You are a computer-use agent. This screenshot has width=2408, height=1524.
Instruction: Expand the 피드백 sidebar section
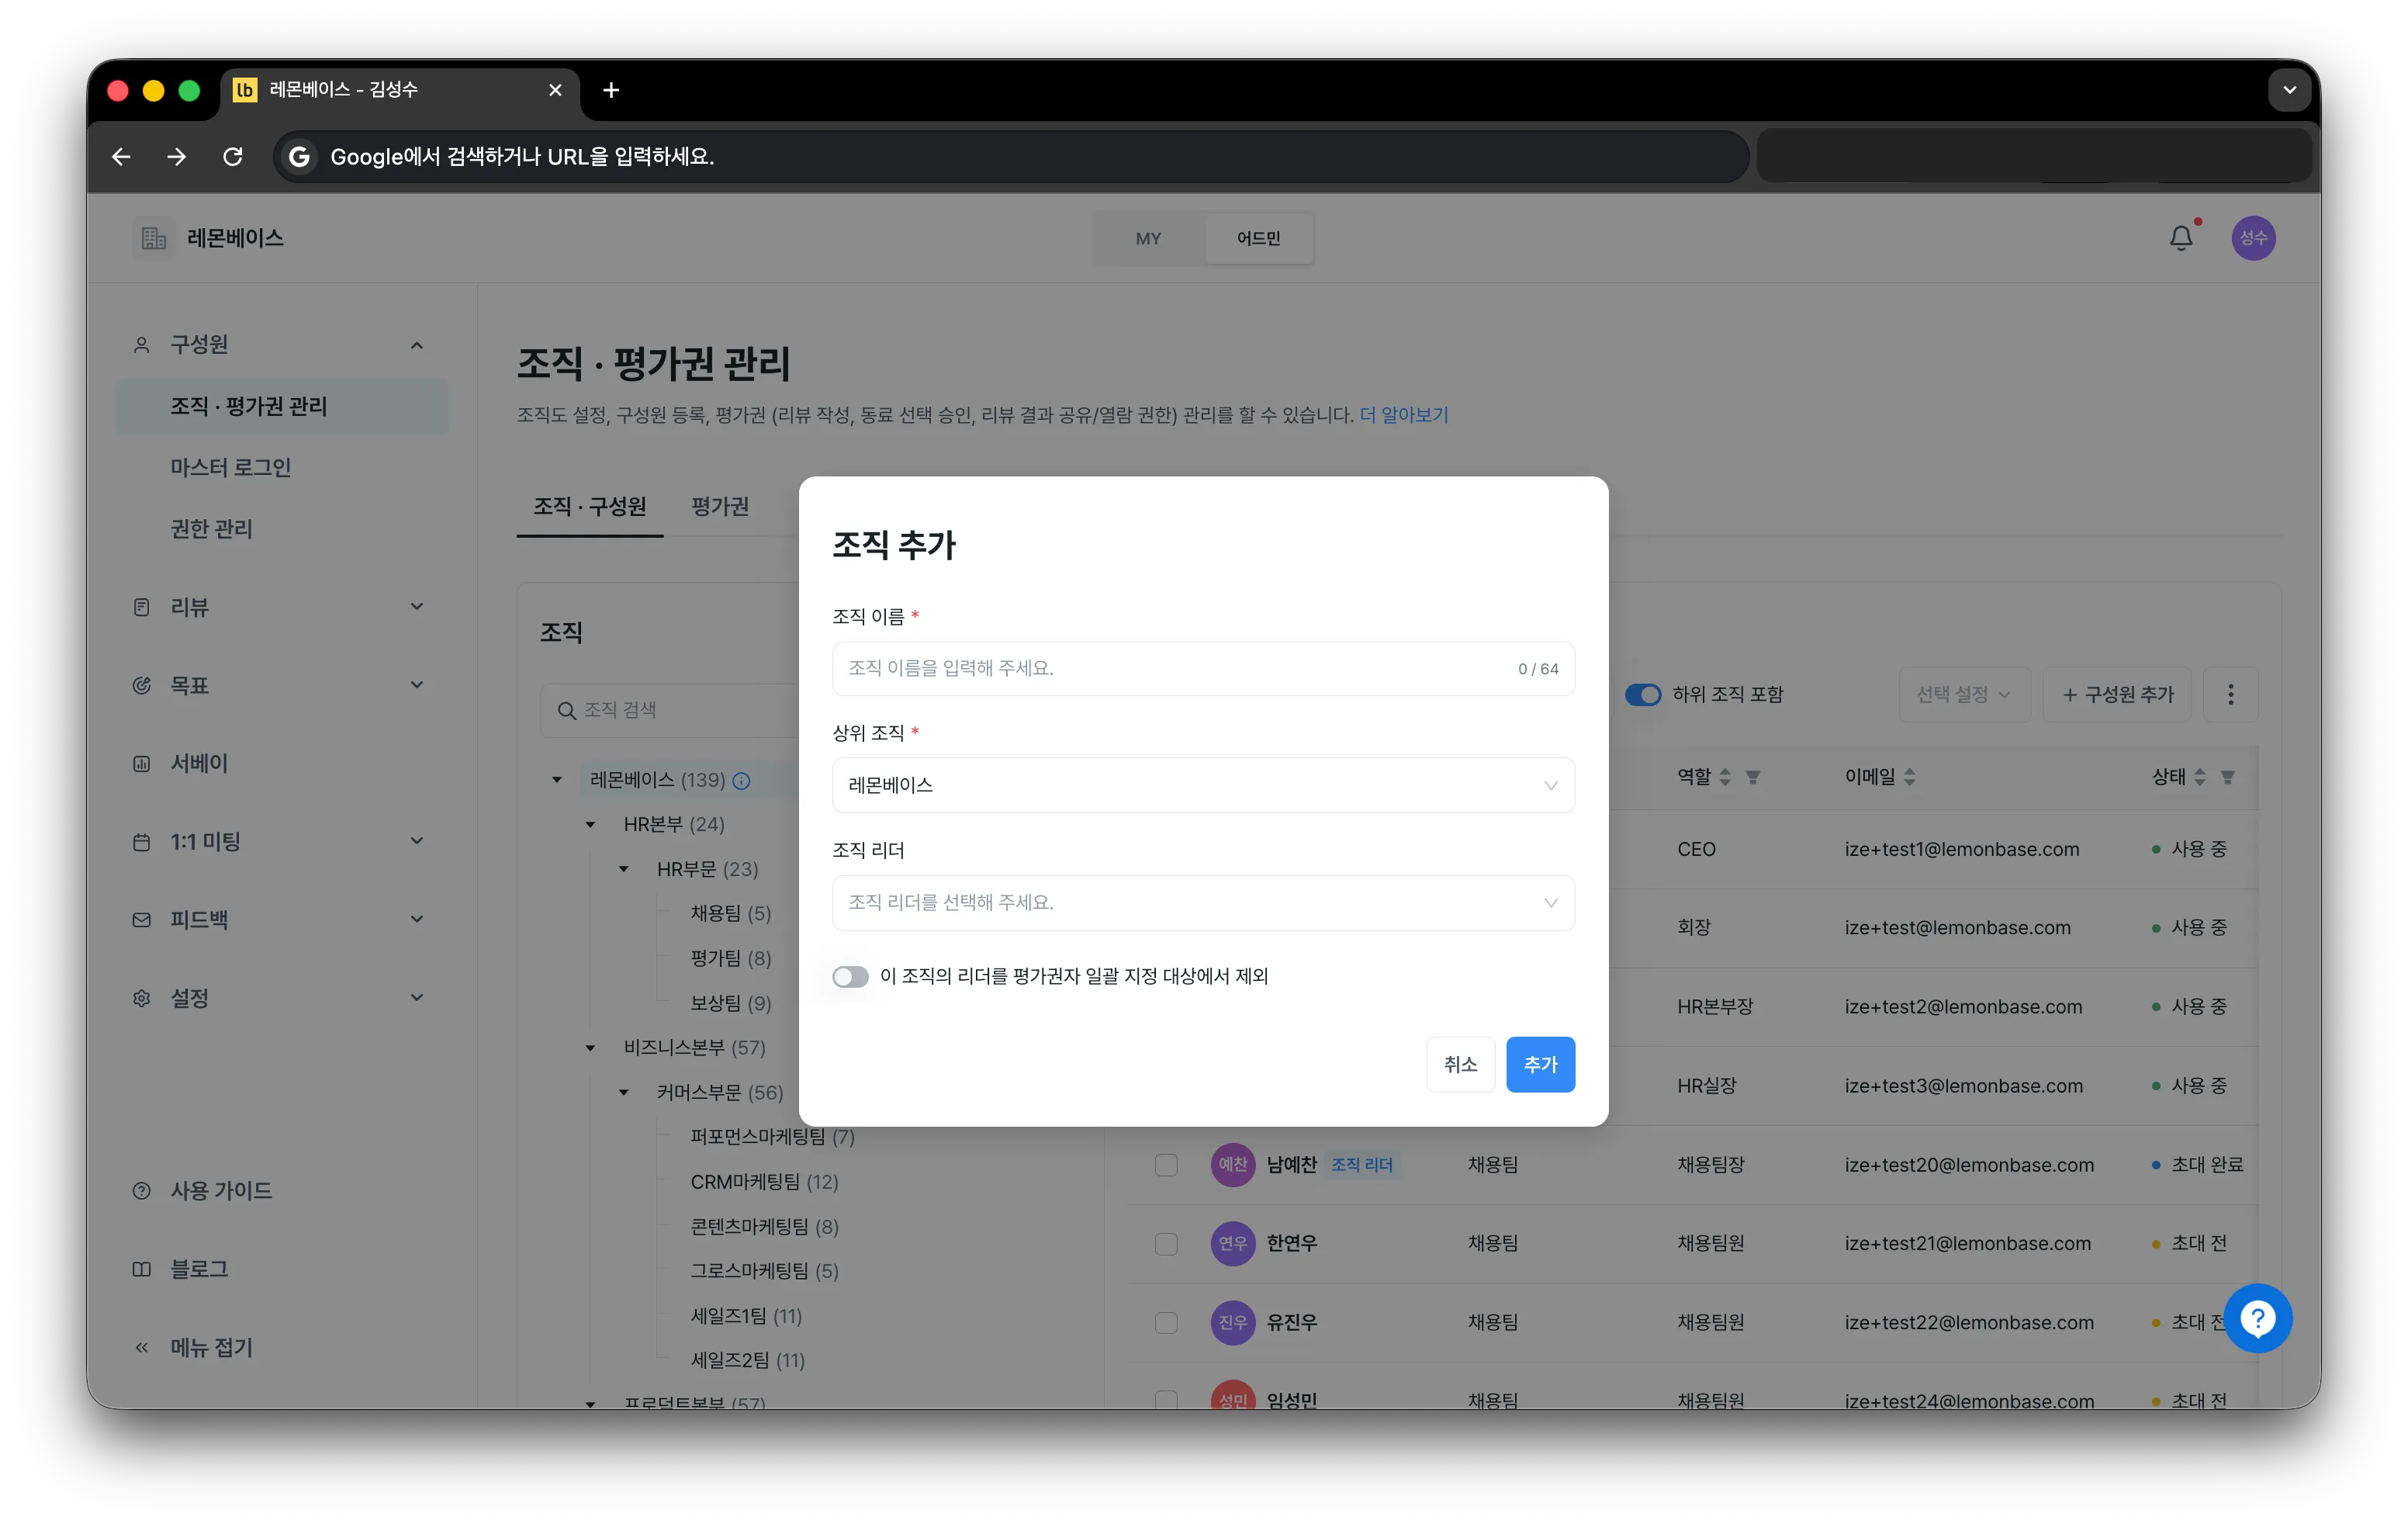[x=417, y=919]
